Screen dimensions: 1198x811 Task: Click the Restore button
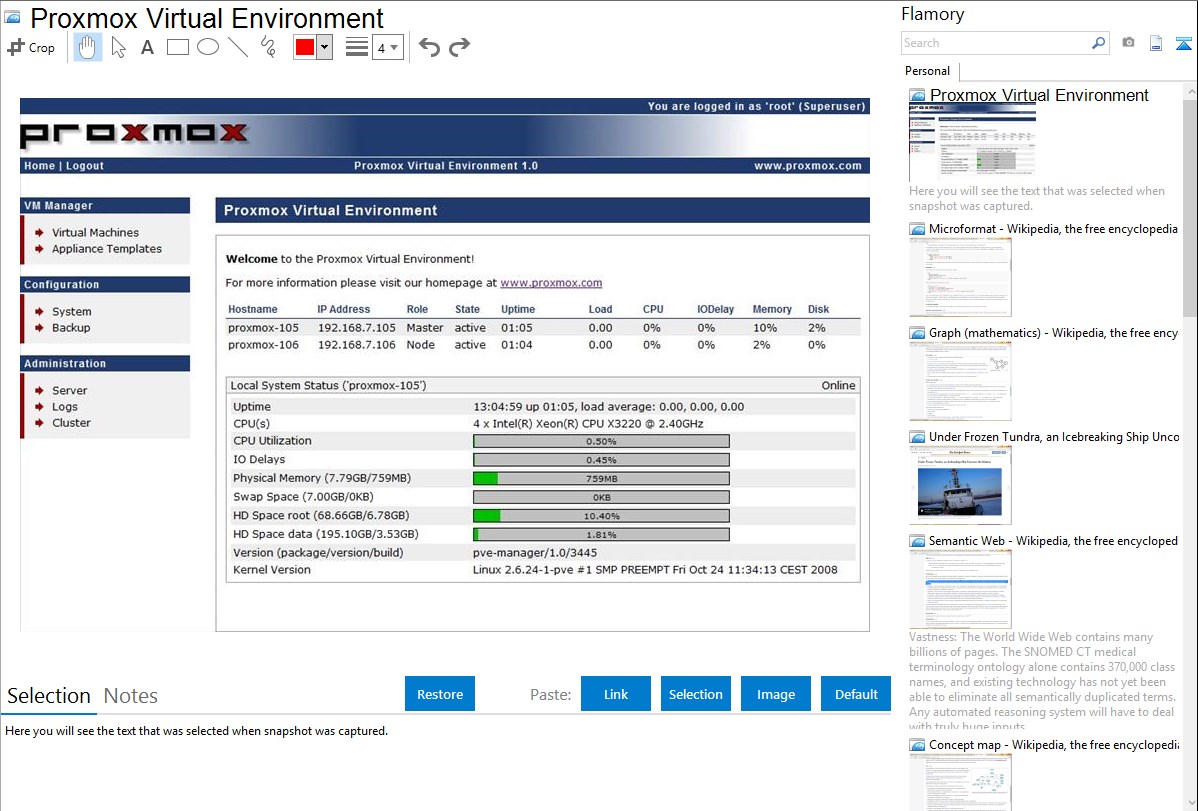point(440,694)
